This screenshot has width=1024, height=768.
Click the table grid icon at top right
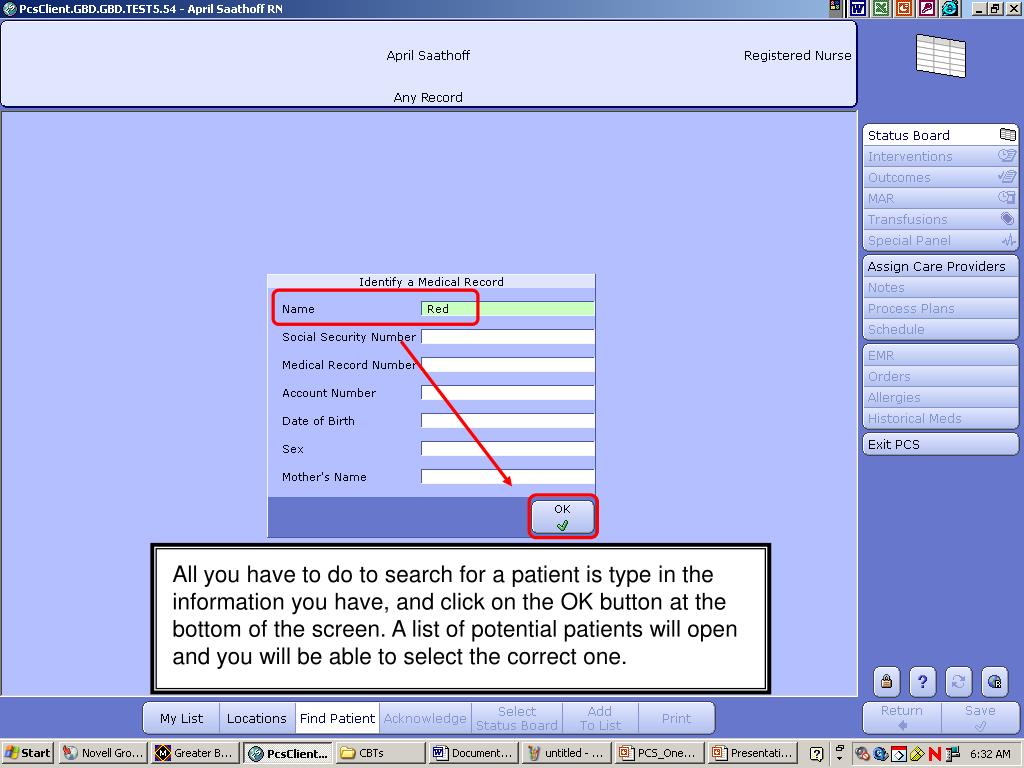coord(940,56)
